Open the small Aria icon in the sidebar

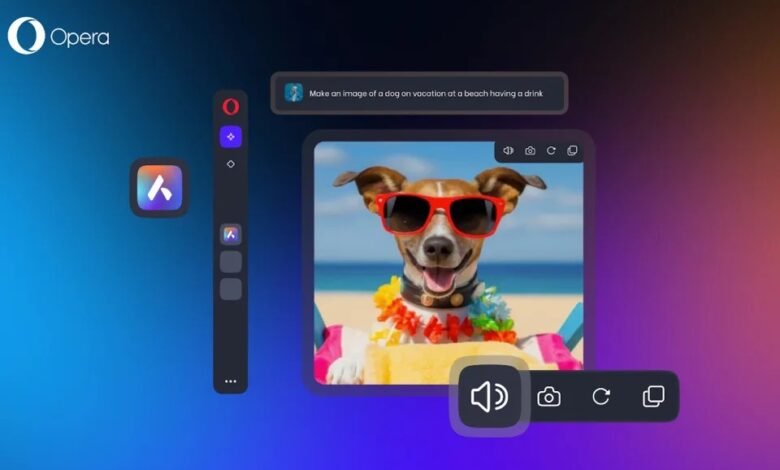coord(231,235)
